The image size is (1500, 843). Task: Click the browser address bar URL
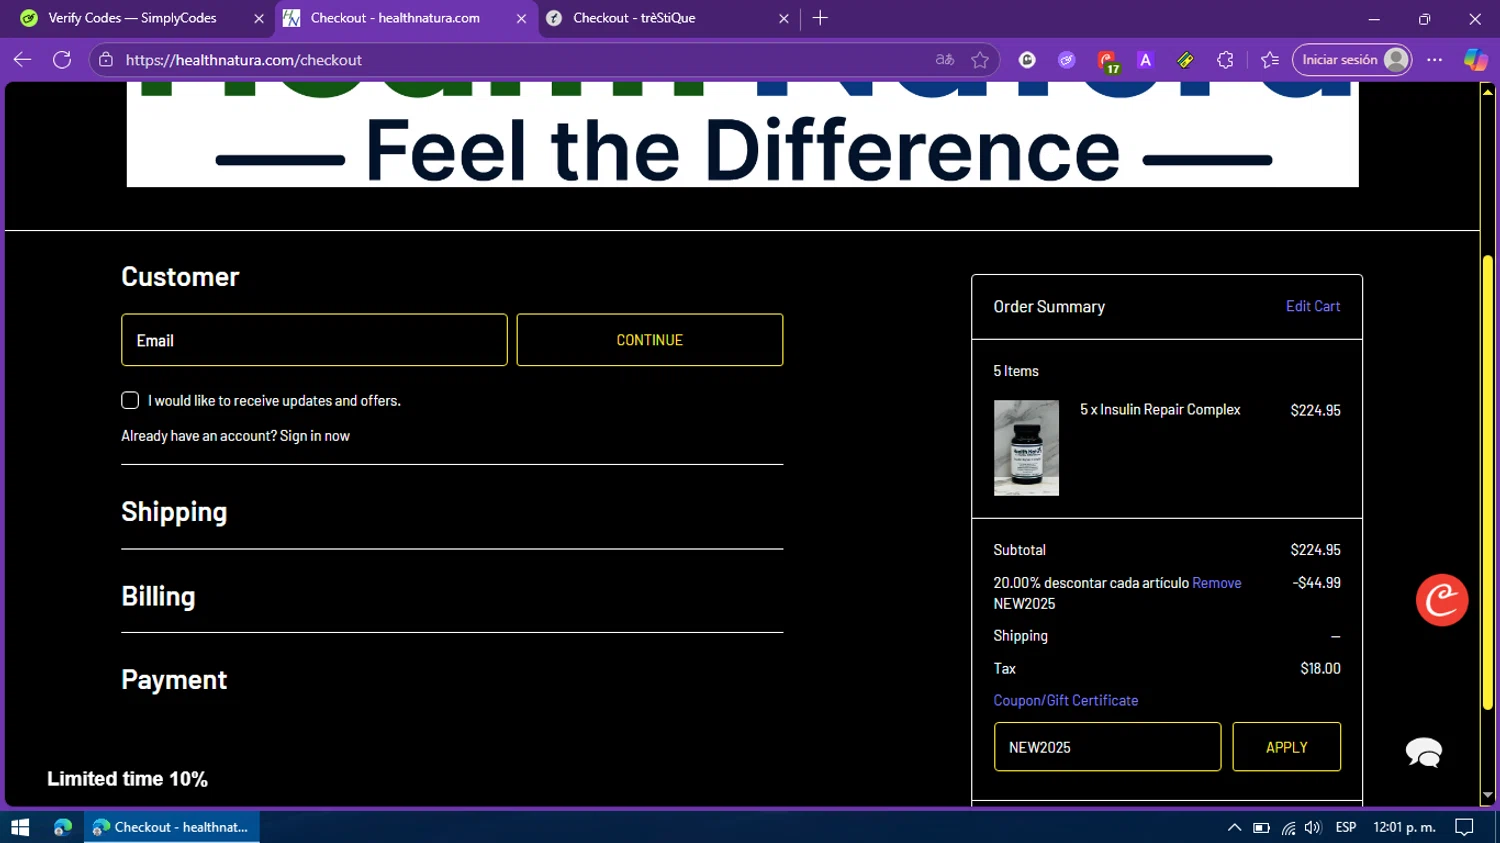(x=244, y=60)
